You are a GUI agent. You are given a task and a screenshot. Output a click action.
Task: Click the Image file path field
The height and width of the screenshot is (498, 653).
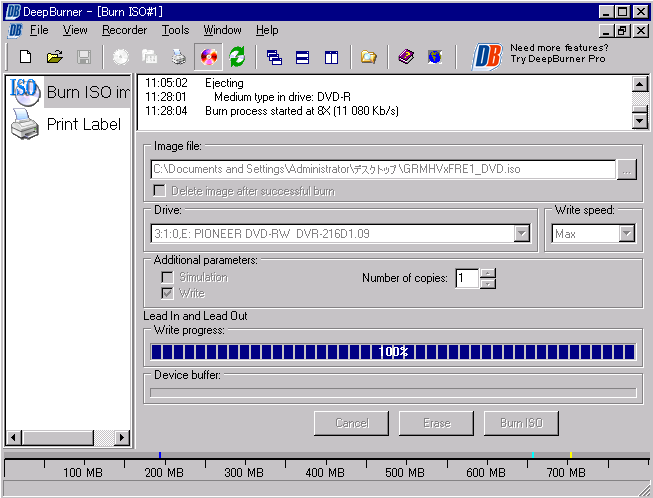[x=383, y=169]
